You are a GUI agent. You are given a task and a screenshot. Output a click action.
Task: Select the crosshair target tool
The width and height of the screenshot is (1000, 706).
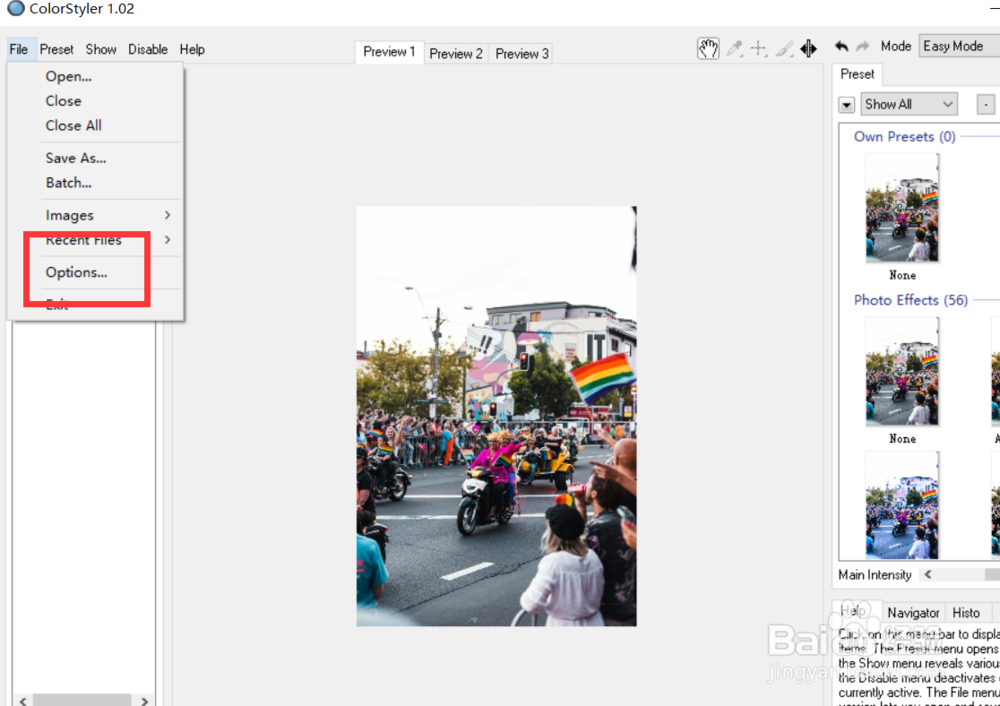coord(759,48)
